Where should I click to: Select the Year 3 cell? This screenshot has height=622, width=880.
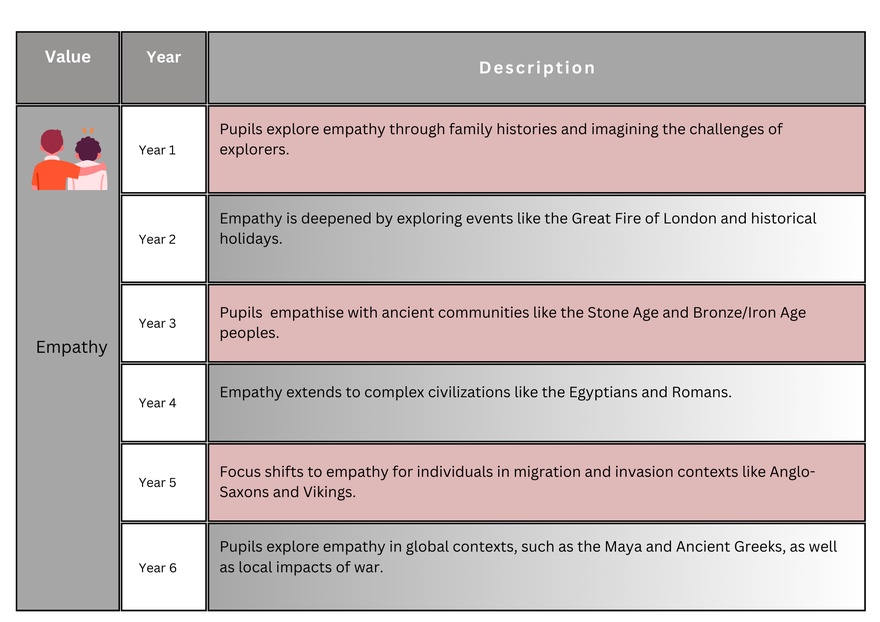(157, 323)
